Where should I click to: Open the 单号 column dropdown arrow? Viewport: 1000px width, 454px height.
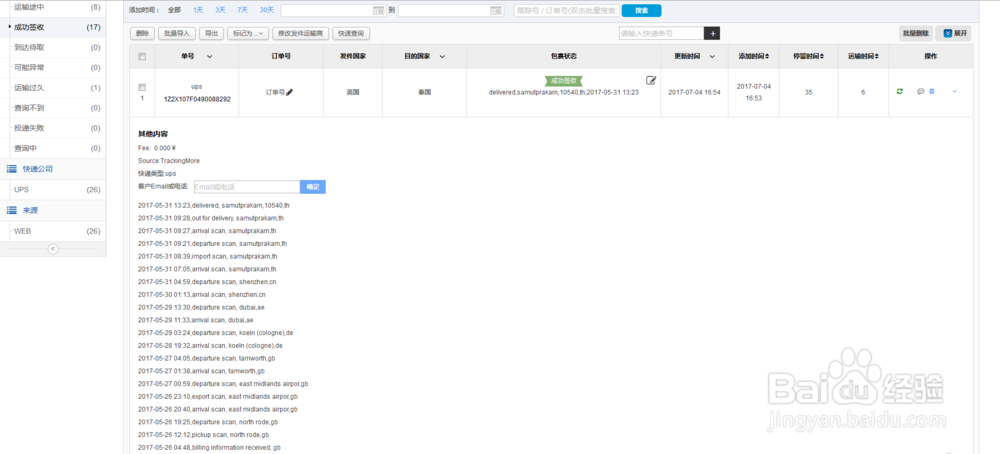(x=210, y=57)
